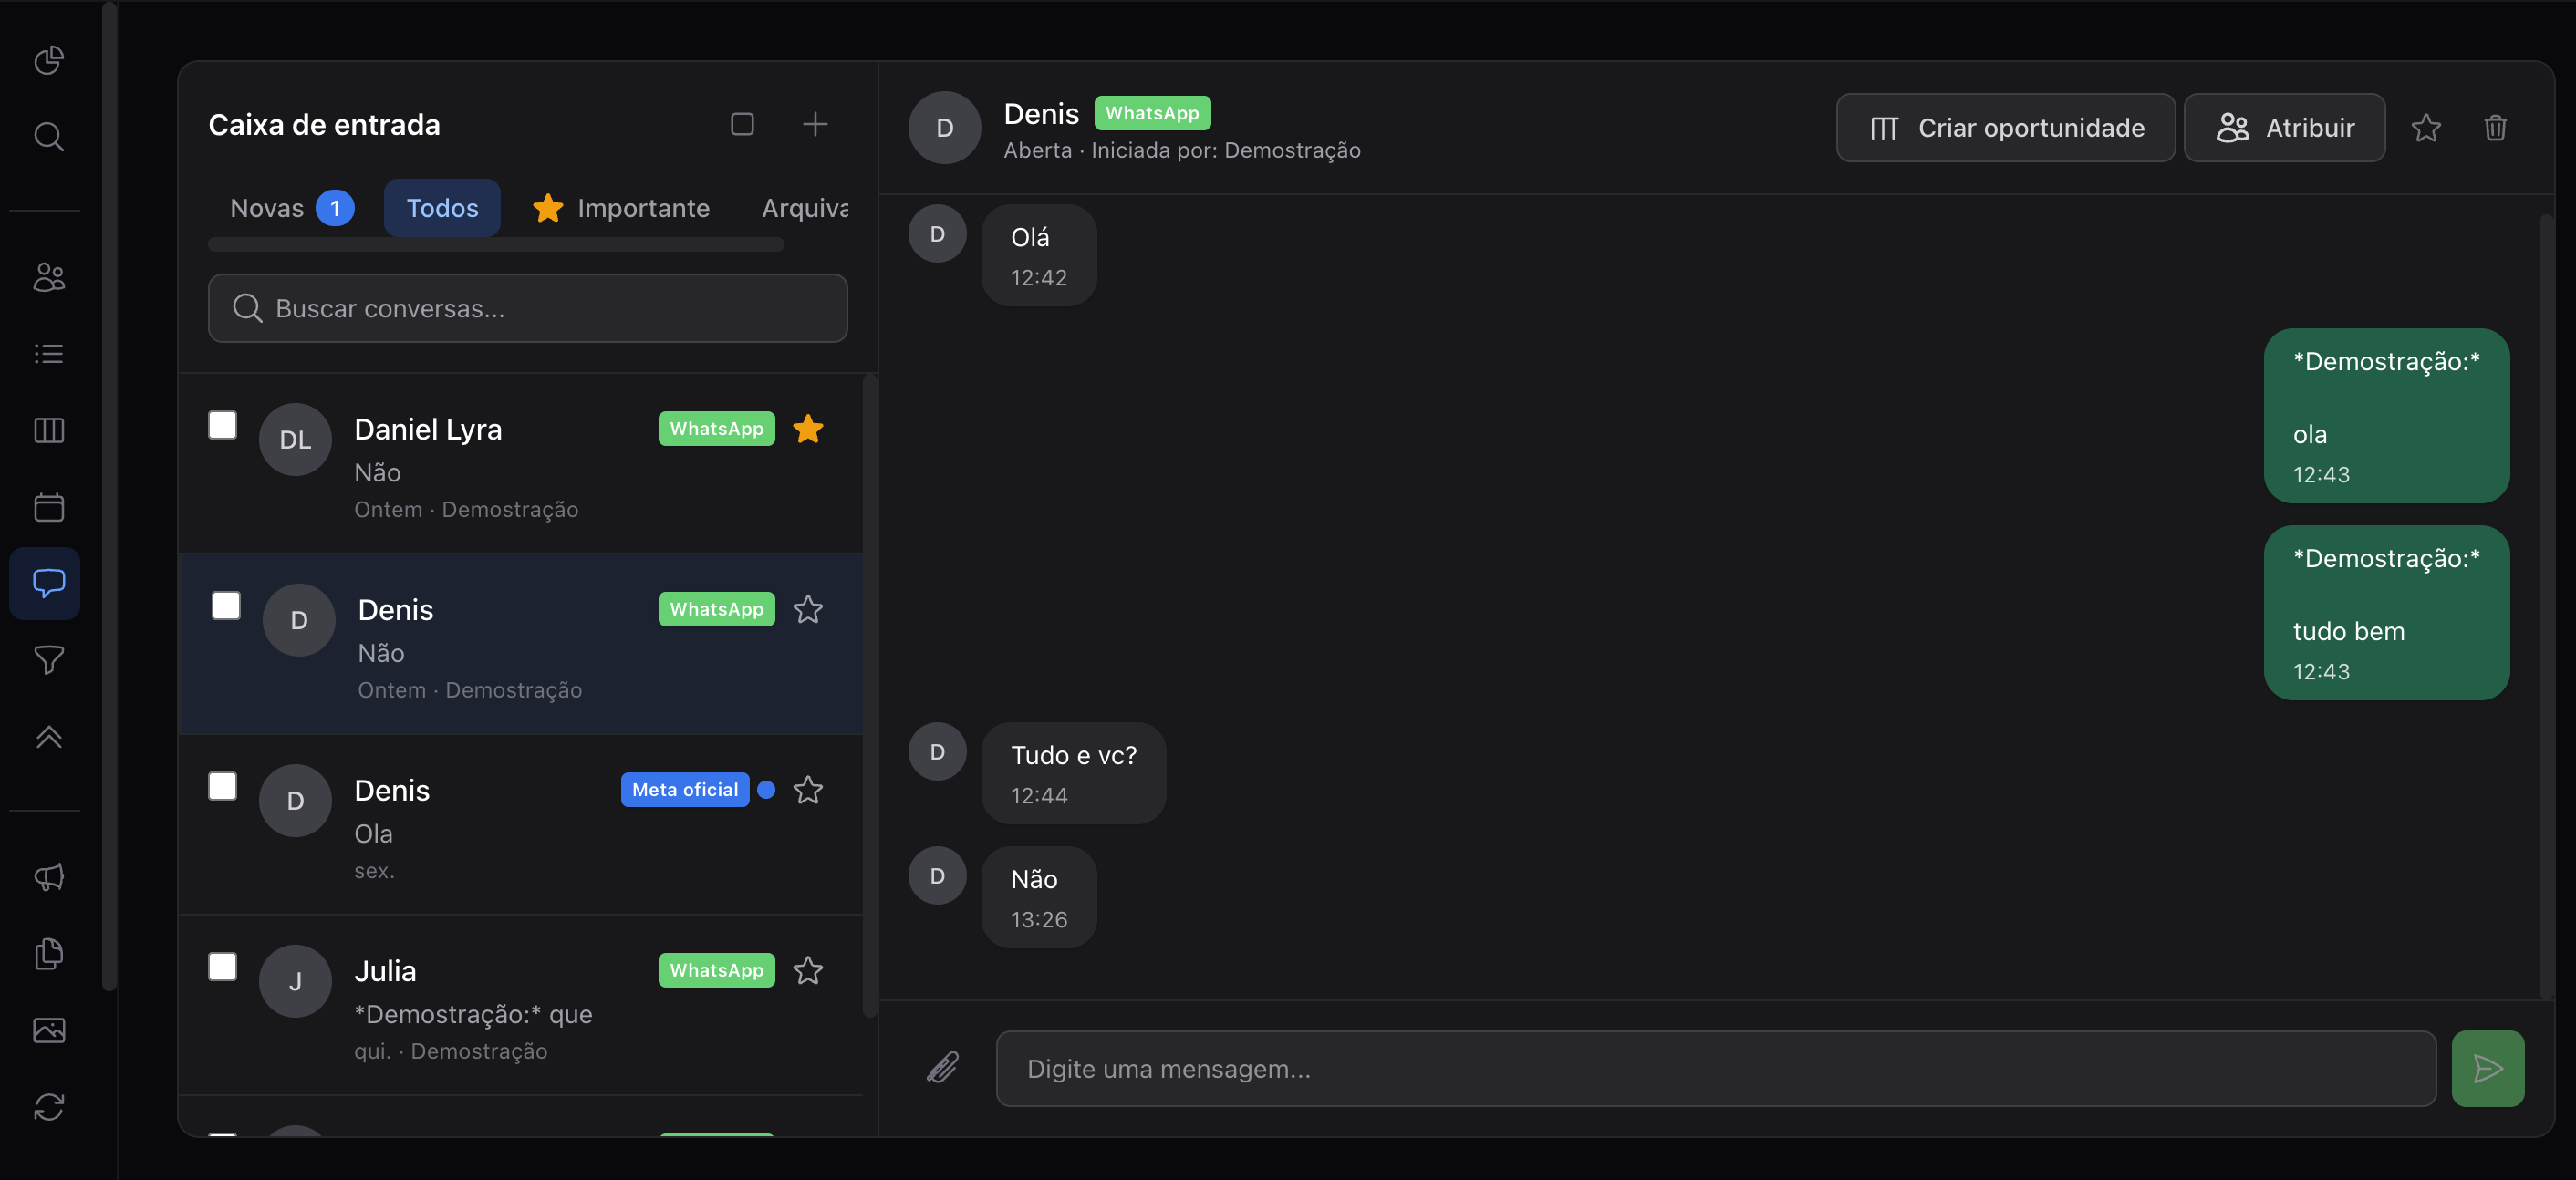Open the dashboard pie chart icon in sidebar
Screen dimensions: 2576x1180
point(48,60)
